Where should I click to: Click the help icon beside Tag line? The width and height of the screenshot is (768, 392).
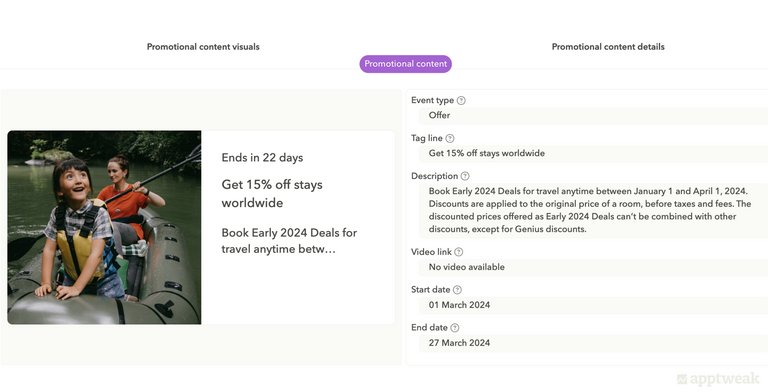coord(450,138)
